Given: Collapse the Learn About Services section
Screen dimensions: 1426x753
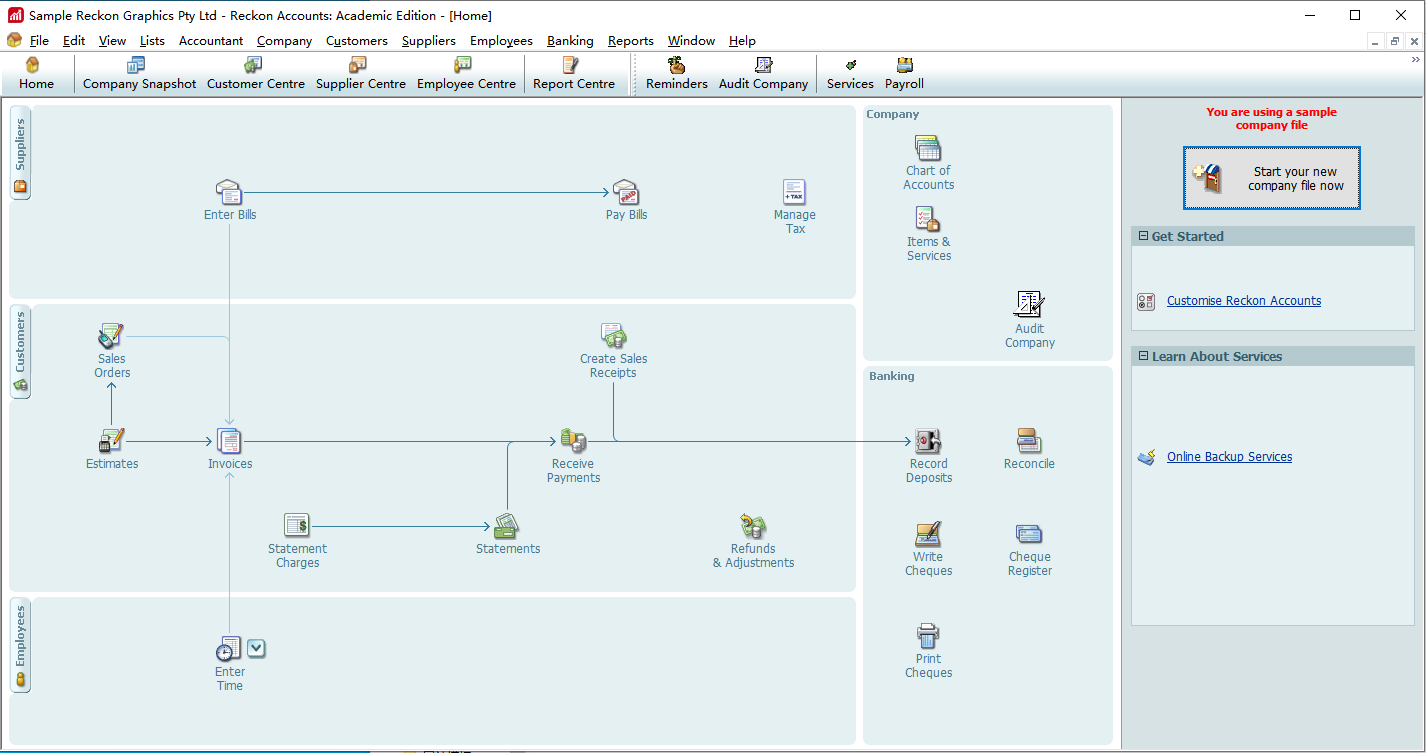Looking at the screenshot, I should tap(1143, 356).
